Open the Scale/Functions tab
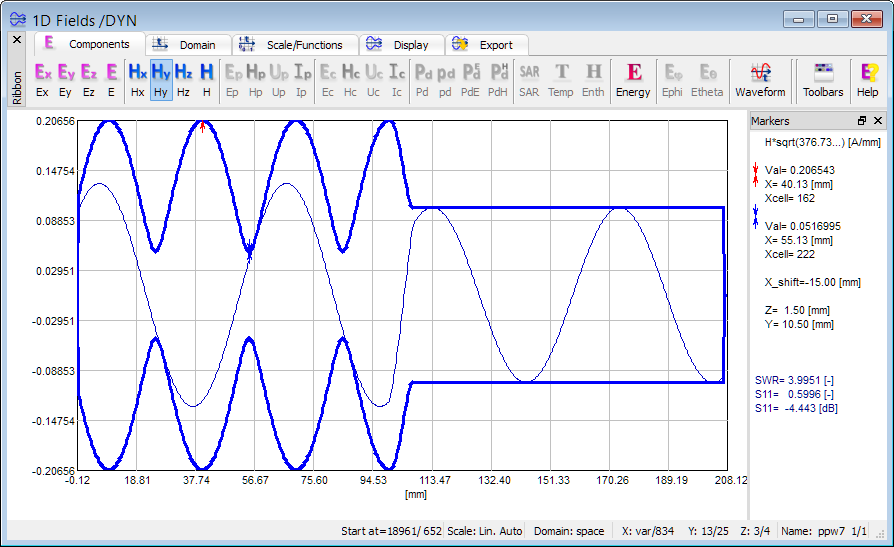894x547 pixels. pyautogui.click(x=294, y=45)
